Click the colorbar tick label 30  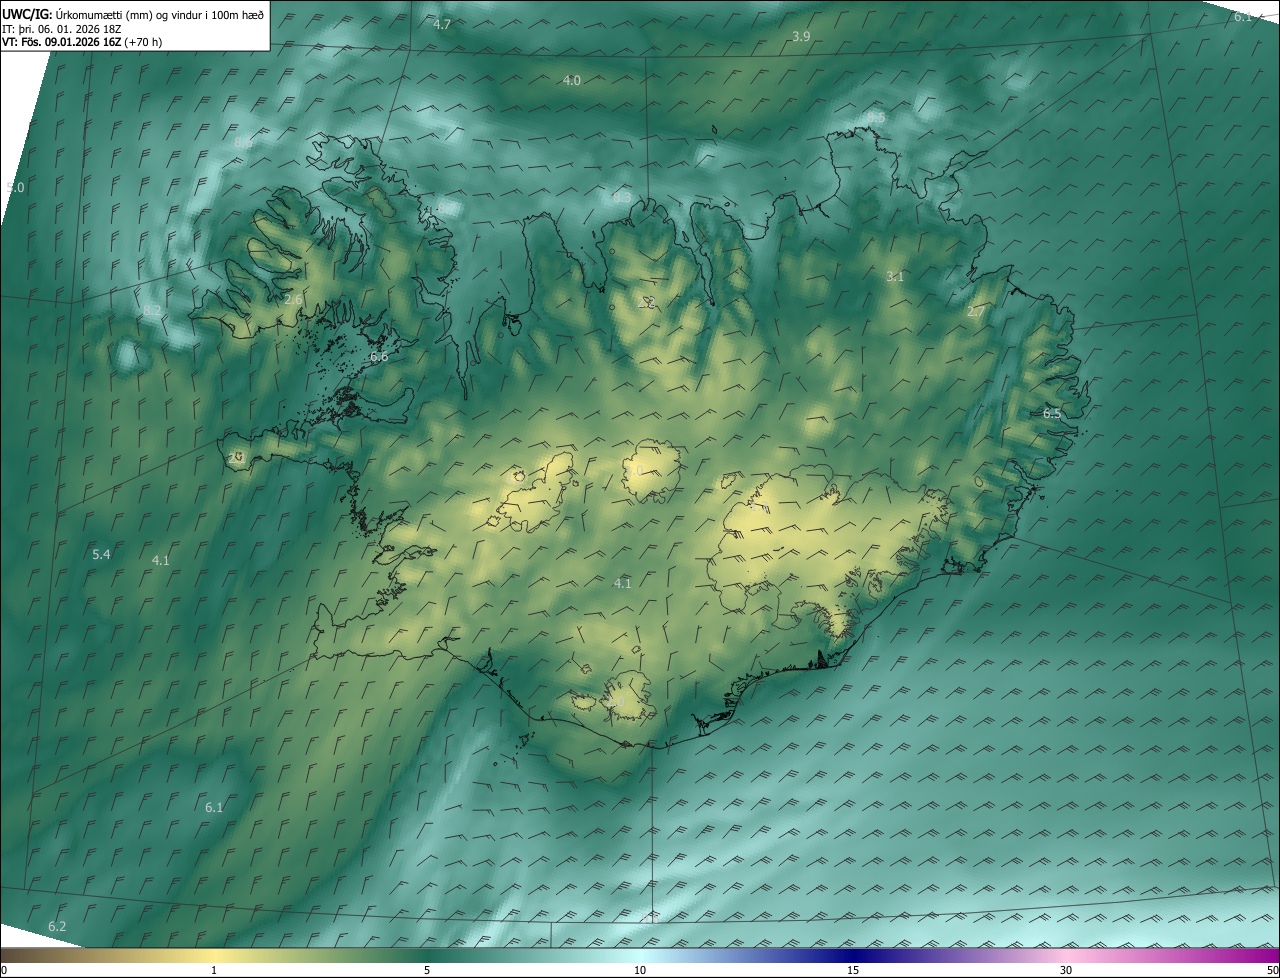pos(1066,970)
